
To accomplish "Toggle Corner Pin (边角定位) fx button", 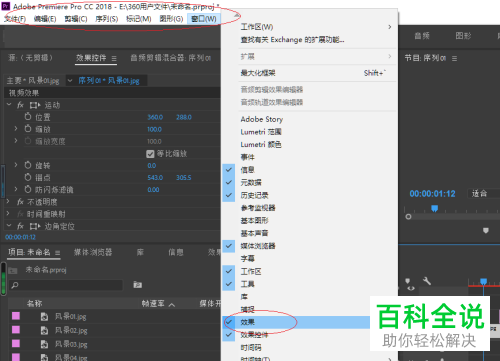I will (x=20, y=226).
